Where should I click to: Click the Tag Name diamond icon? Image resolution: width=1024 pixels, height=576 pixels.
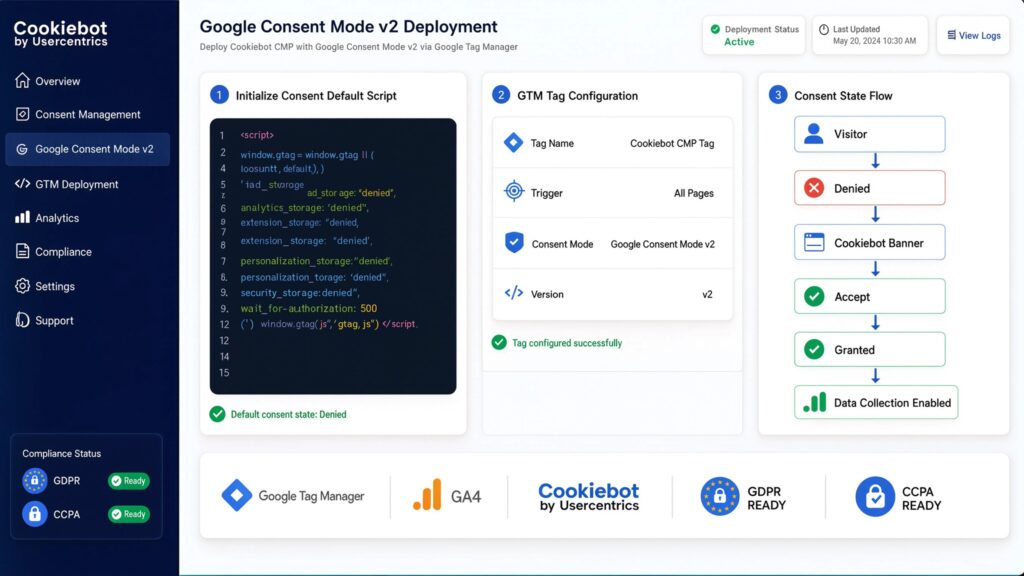[x=513, y=142]
